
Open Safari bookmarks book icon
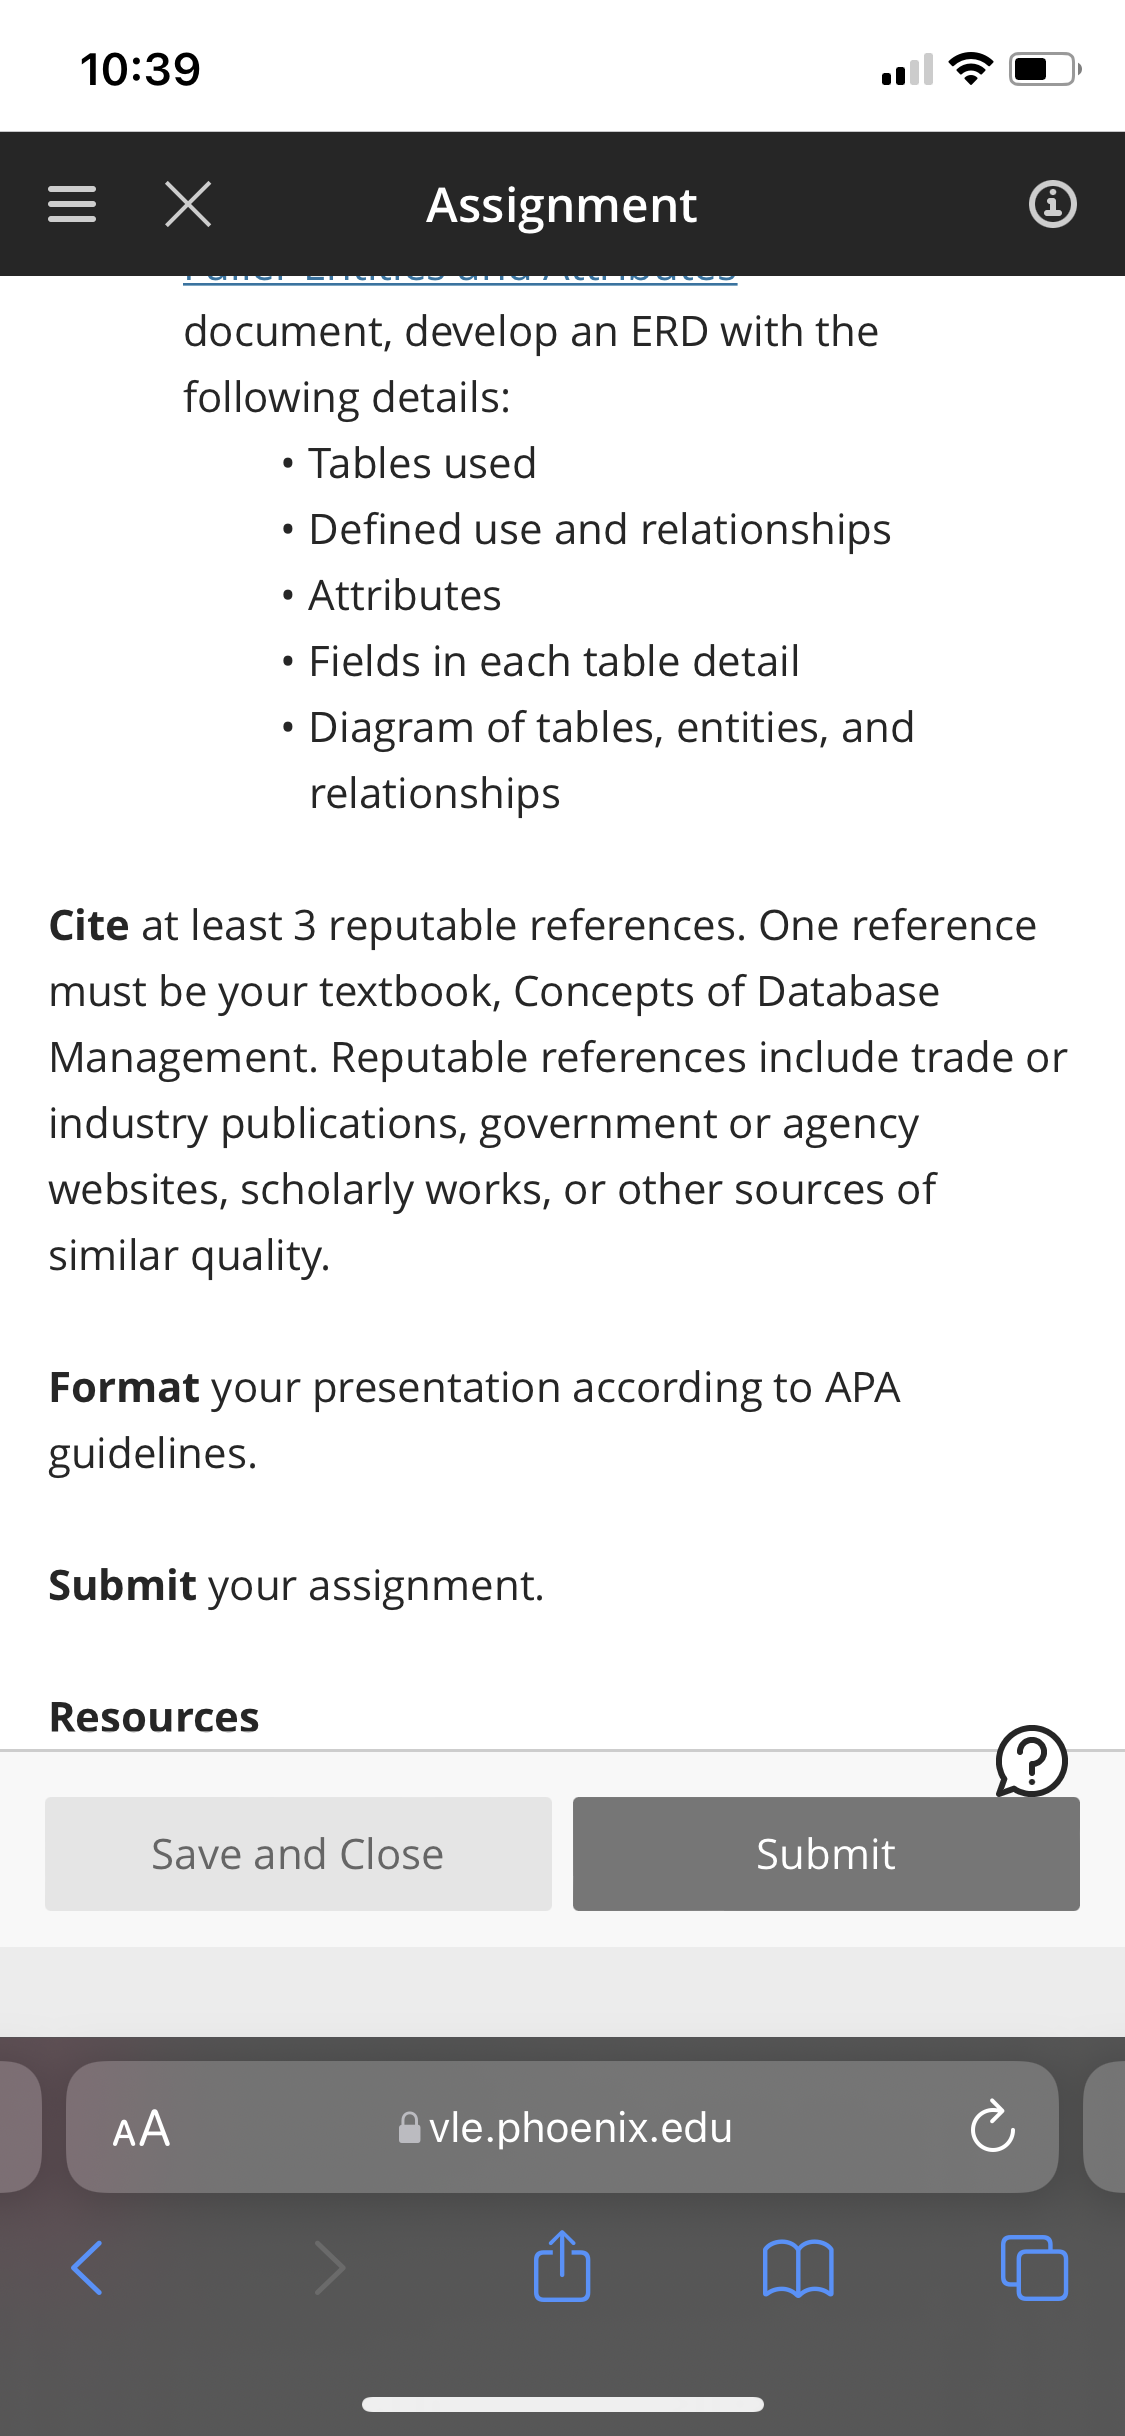798,2267
